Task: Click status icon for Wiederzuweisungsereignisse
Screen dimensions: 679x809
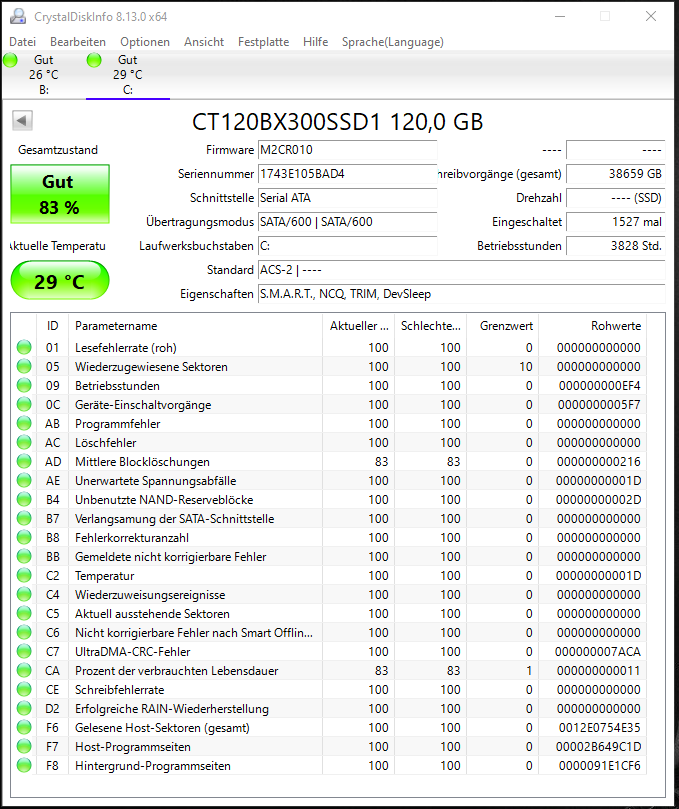Action: (x=24, y=595)
